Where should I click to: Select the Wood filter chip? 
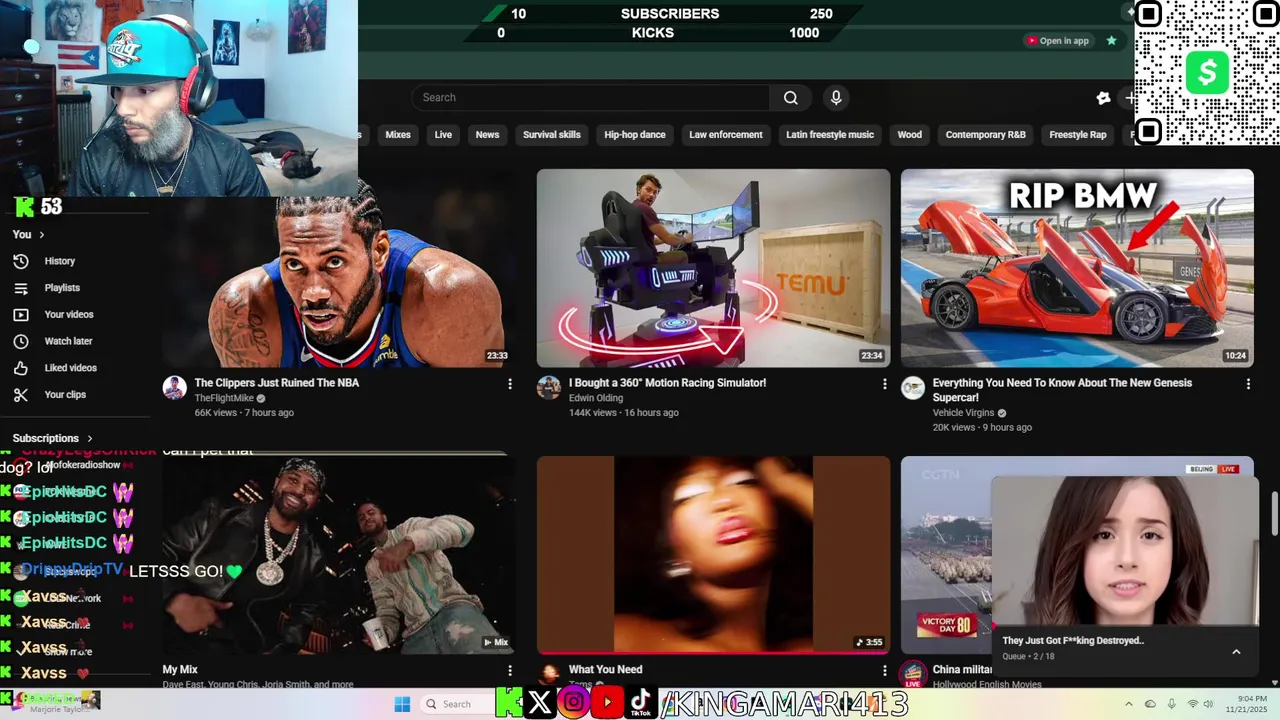909,135
